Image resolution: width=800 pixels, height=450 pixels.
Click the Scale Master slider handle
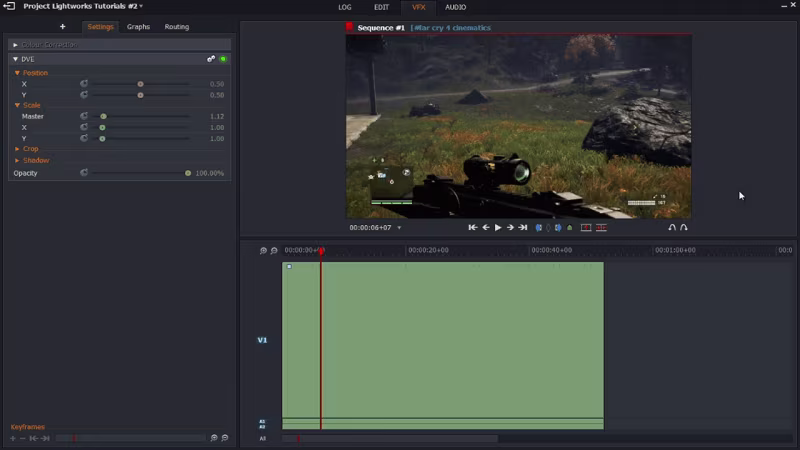103,117
